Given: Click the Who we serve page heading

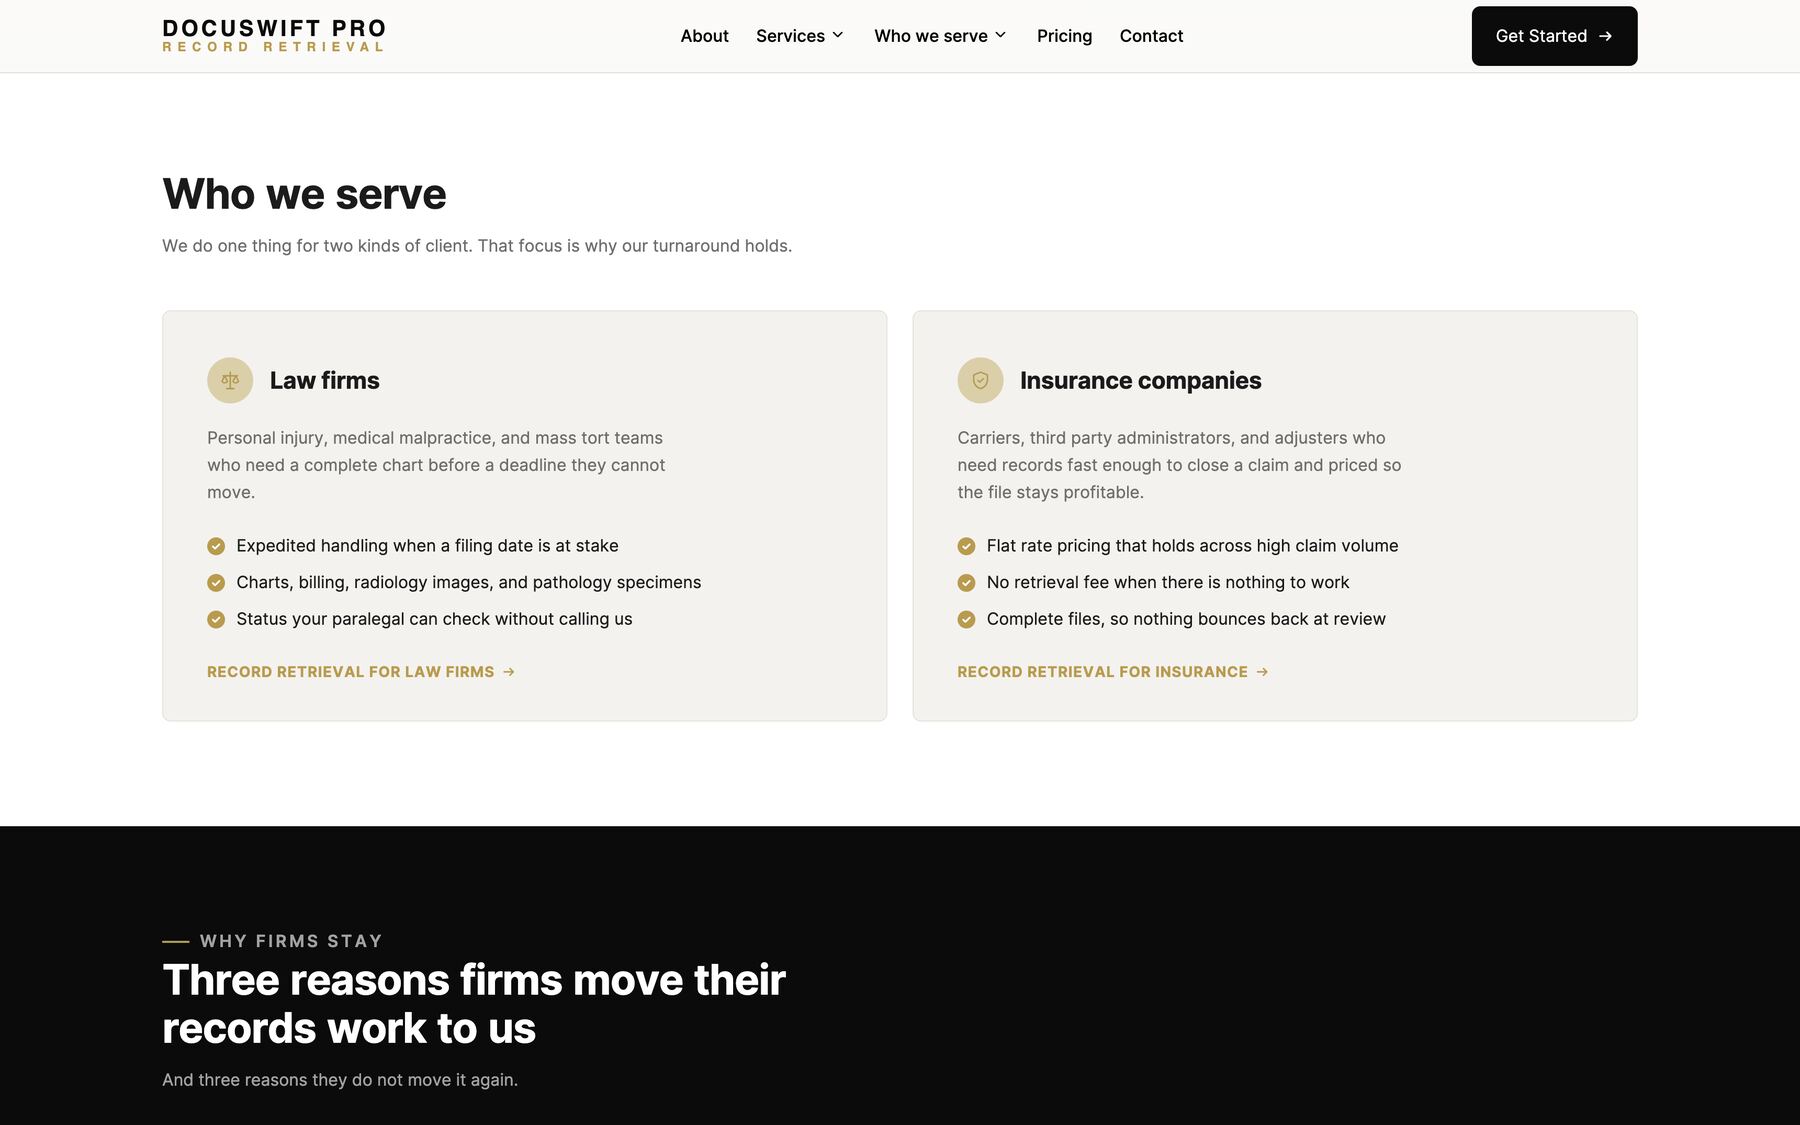Looking at the screenshot, I should tap(304, 194).
